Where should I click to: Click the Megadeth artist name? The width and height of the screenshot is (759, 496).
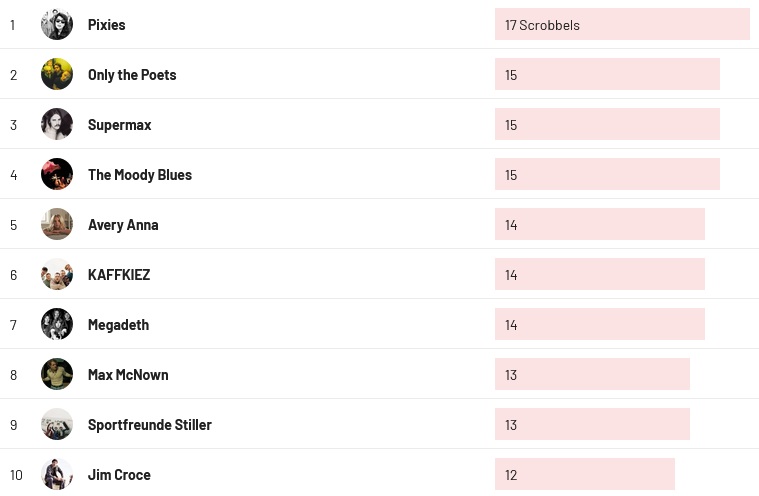coord(118,325)
